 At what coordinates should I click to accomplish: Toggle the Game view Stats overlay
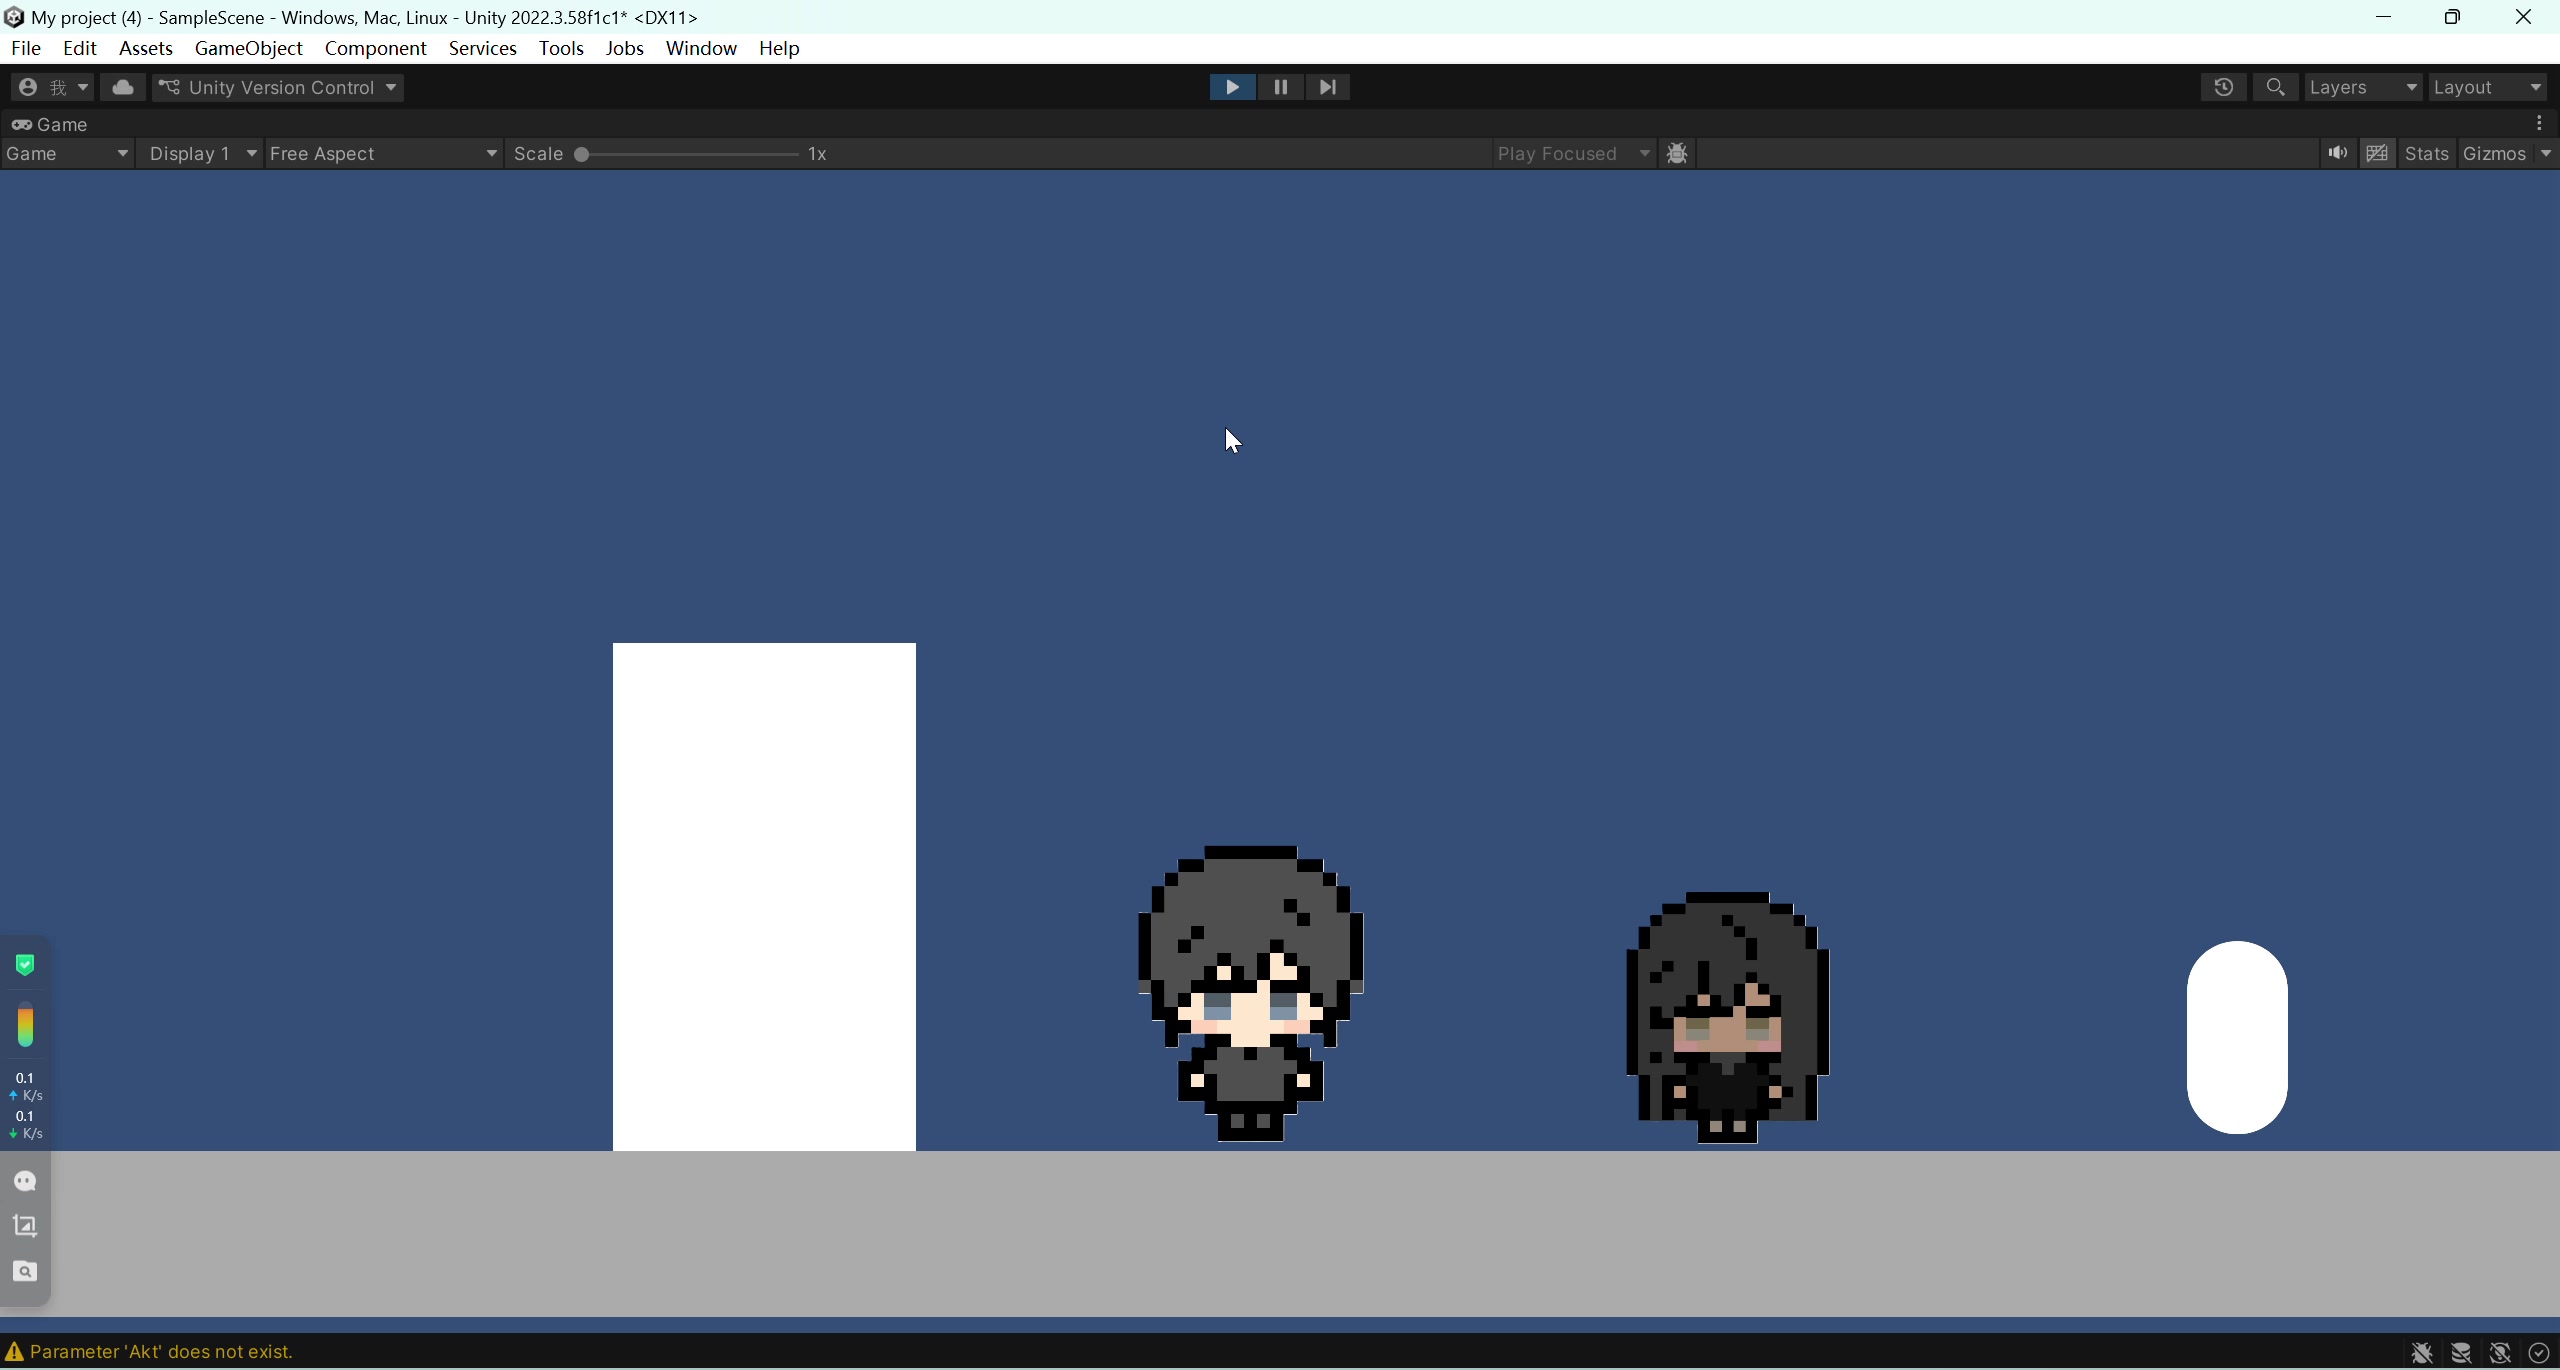[x=2426, y=153]
